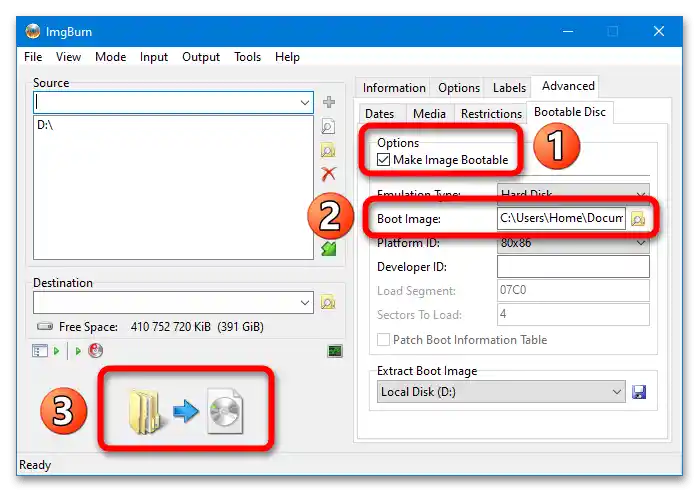
Task: Click the Boot Image path field
Action: point(561,218)
